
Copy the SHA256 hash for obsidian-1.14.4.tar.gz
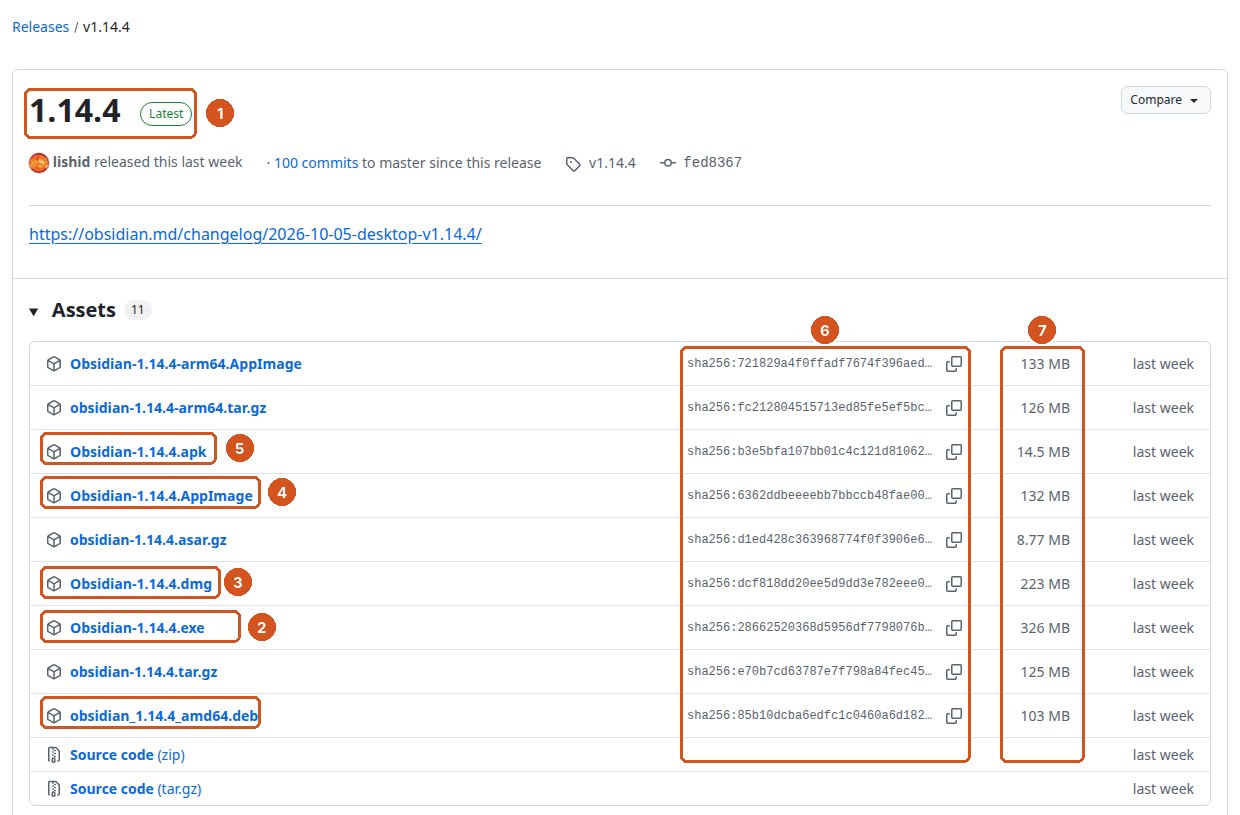click(x=954, y=672)
